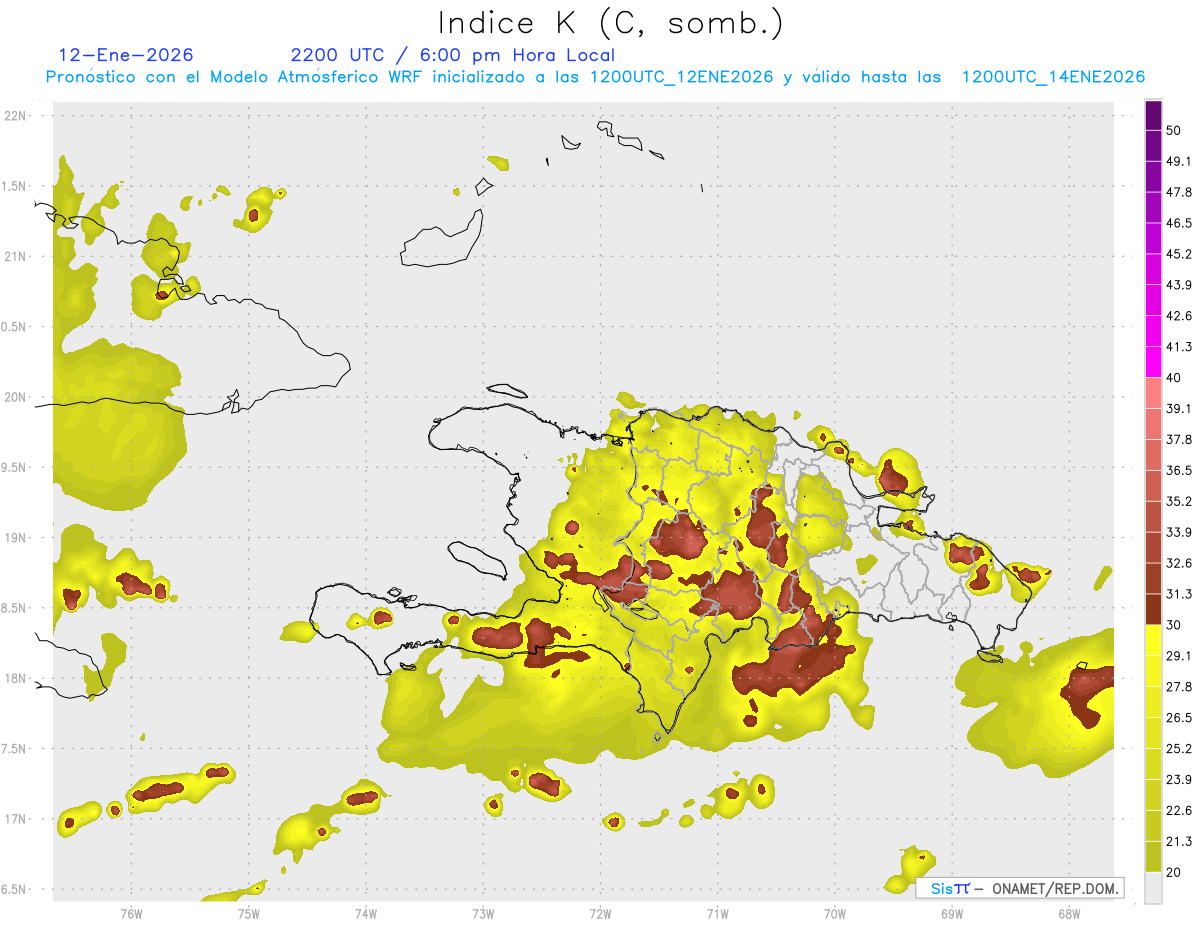Click the "22.6" color scale value
1200x927 pixels.
click(x=1179, y=810)
